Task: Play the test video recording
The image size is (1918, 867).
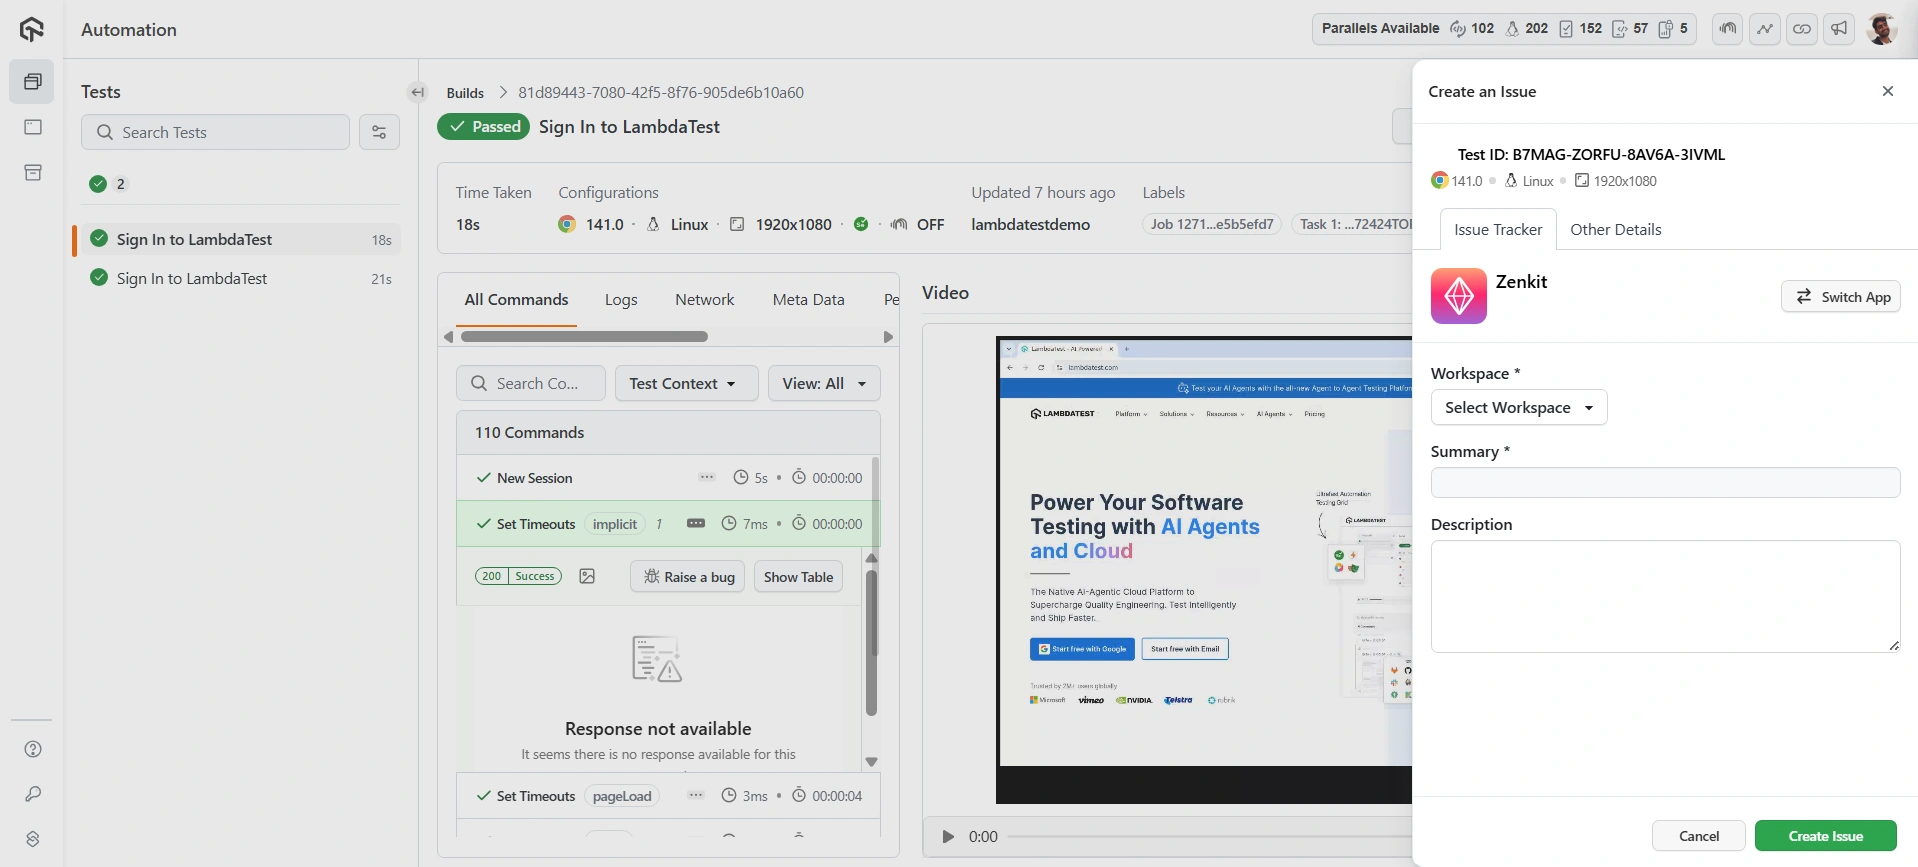Action: pyautogui.click(x=948, y=836)
